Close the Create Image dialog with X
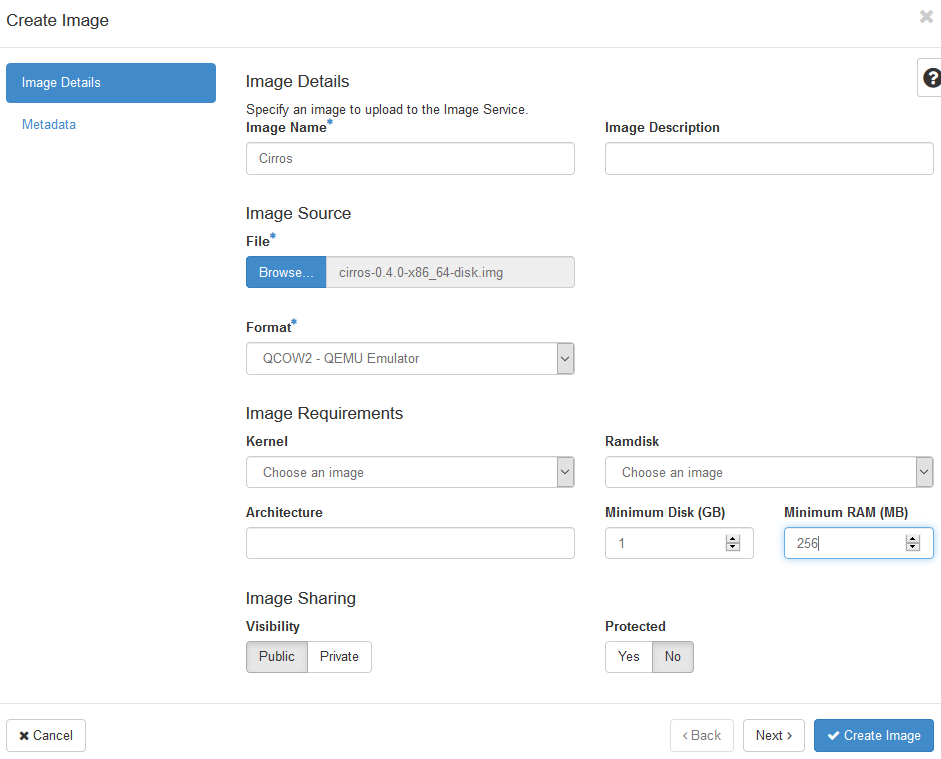 (x=926, y=17)
